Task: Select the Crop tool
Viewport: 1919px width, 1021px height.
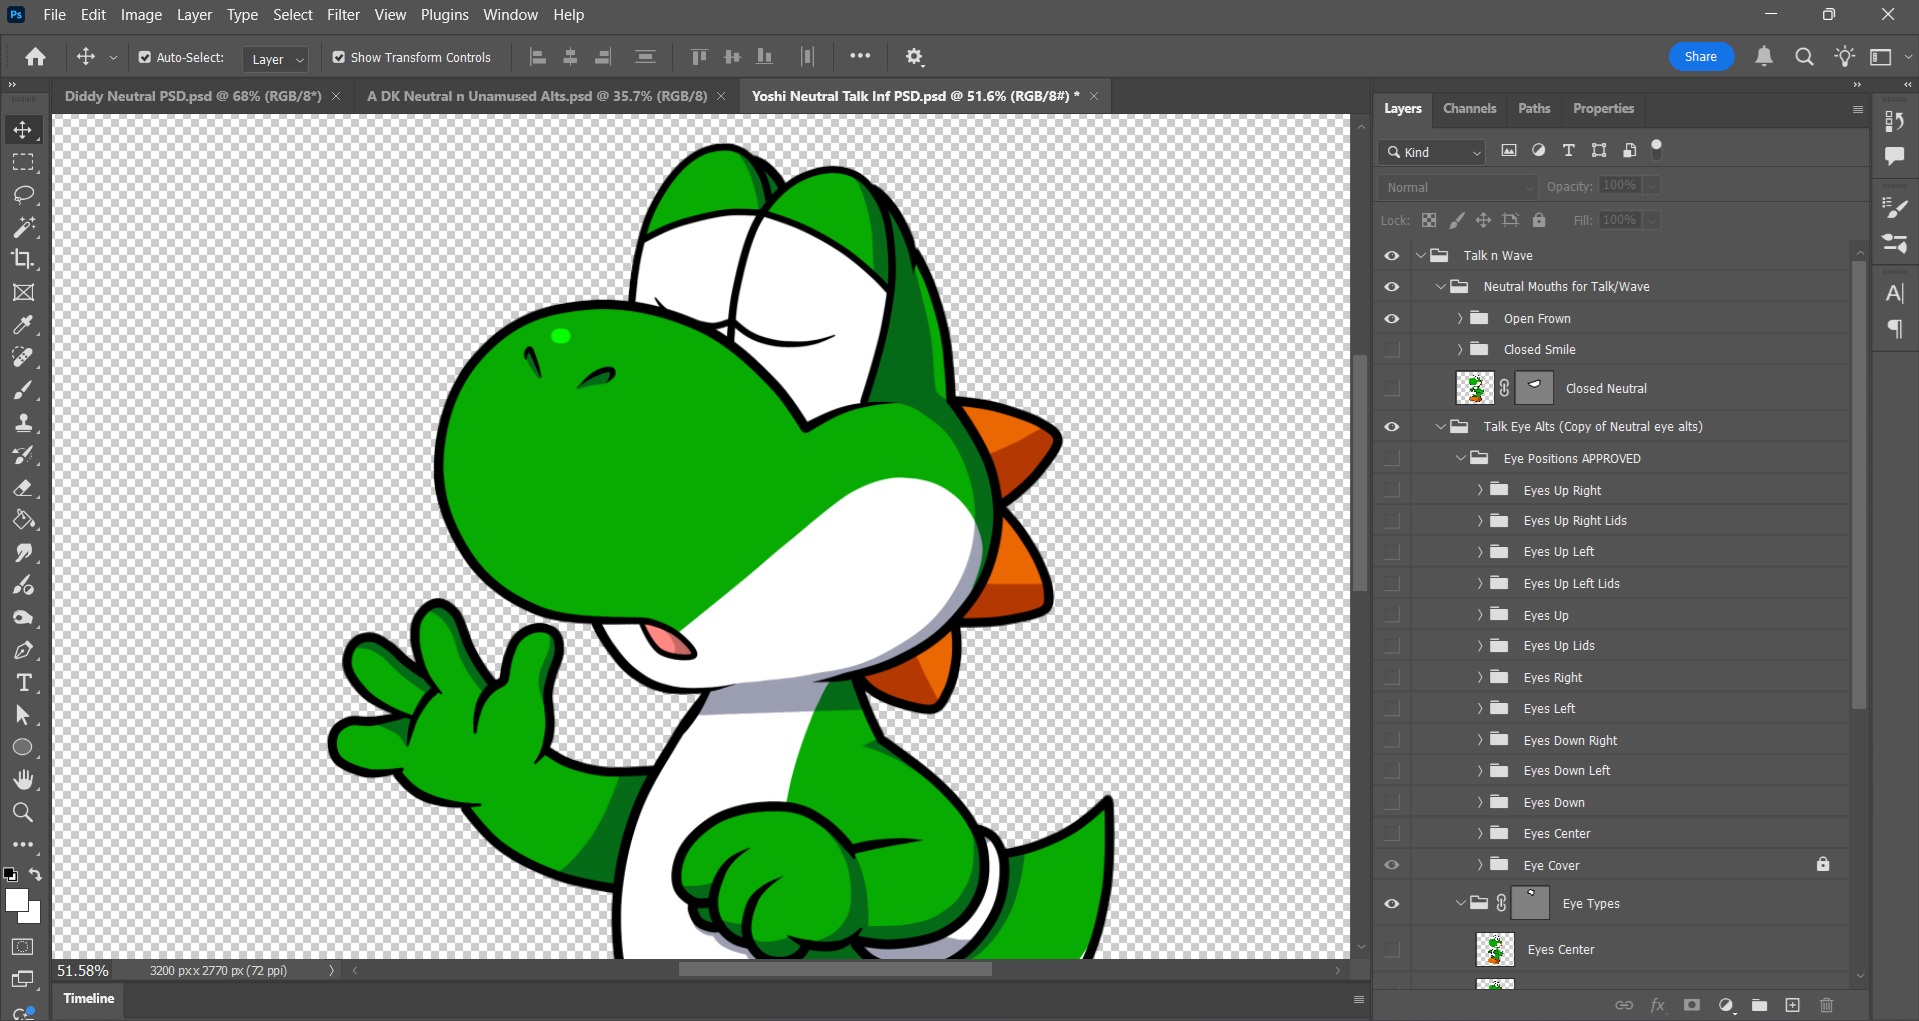Action: coord(23,259)
